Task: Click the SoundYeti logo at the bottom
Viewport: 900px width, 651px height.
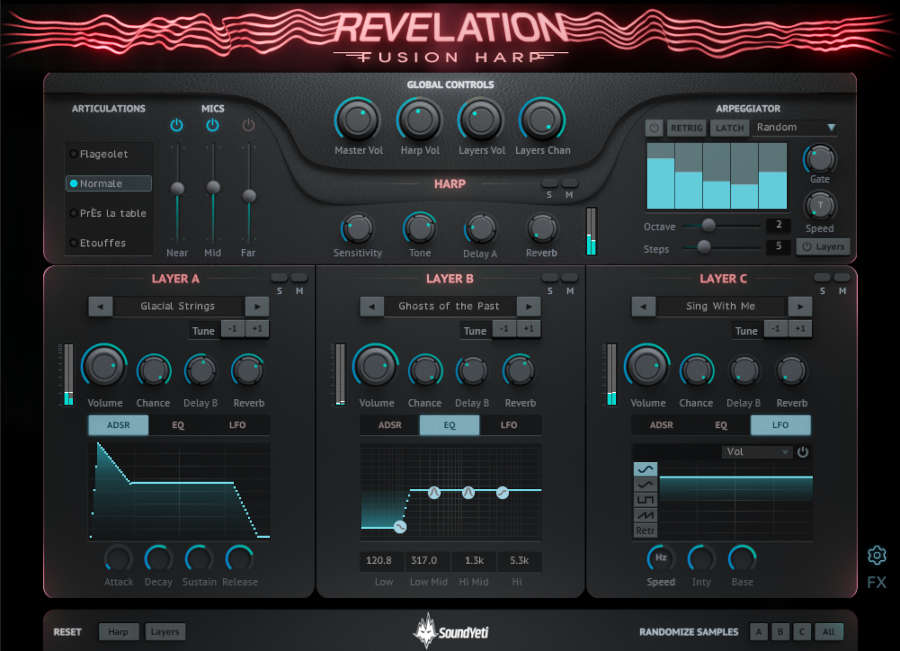Action: coord(450,630)
